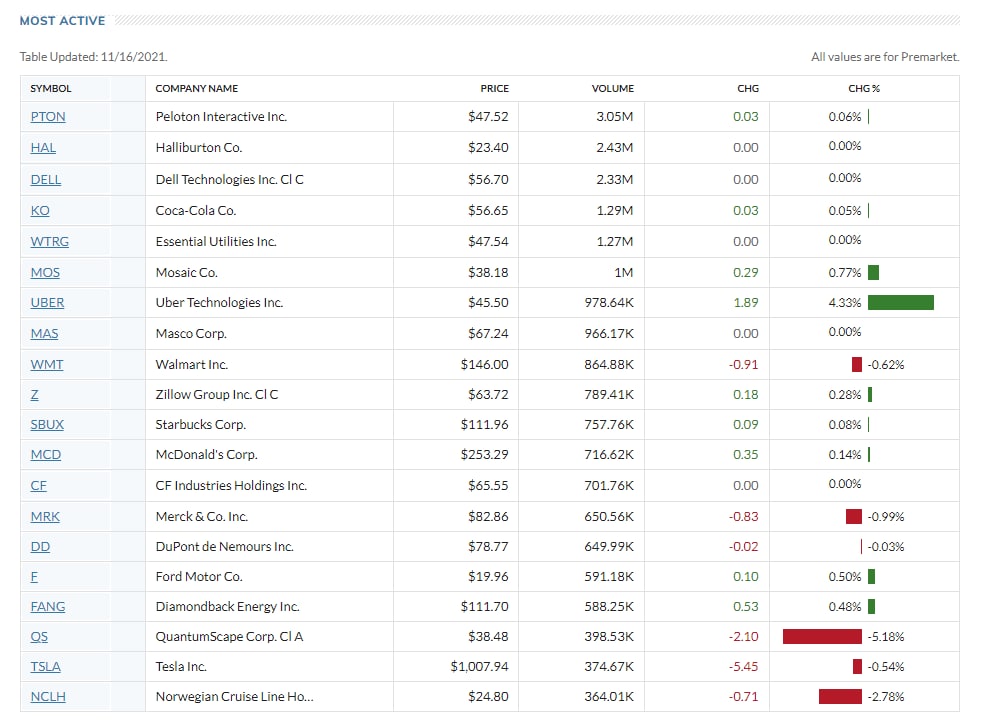Click the PRICE column header

coord(494,89)
